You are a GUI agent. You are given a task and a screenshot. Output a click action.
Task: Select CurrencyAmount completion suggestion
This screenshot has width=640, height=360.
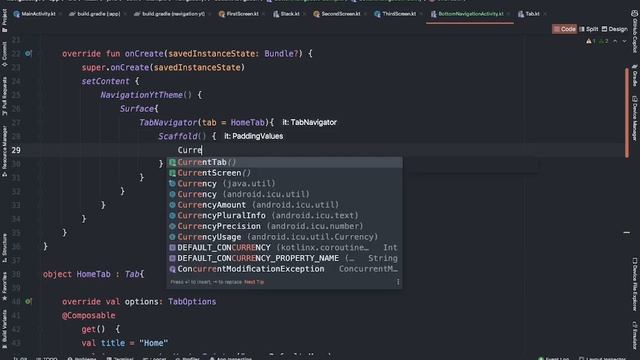pyautogui.click(x=284, y=204)
